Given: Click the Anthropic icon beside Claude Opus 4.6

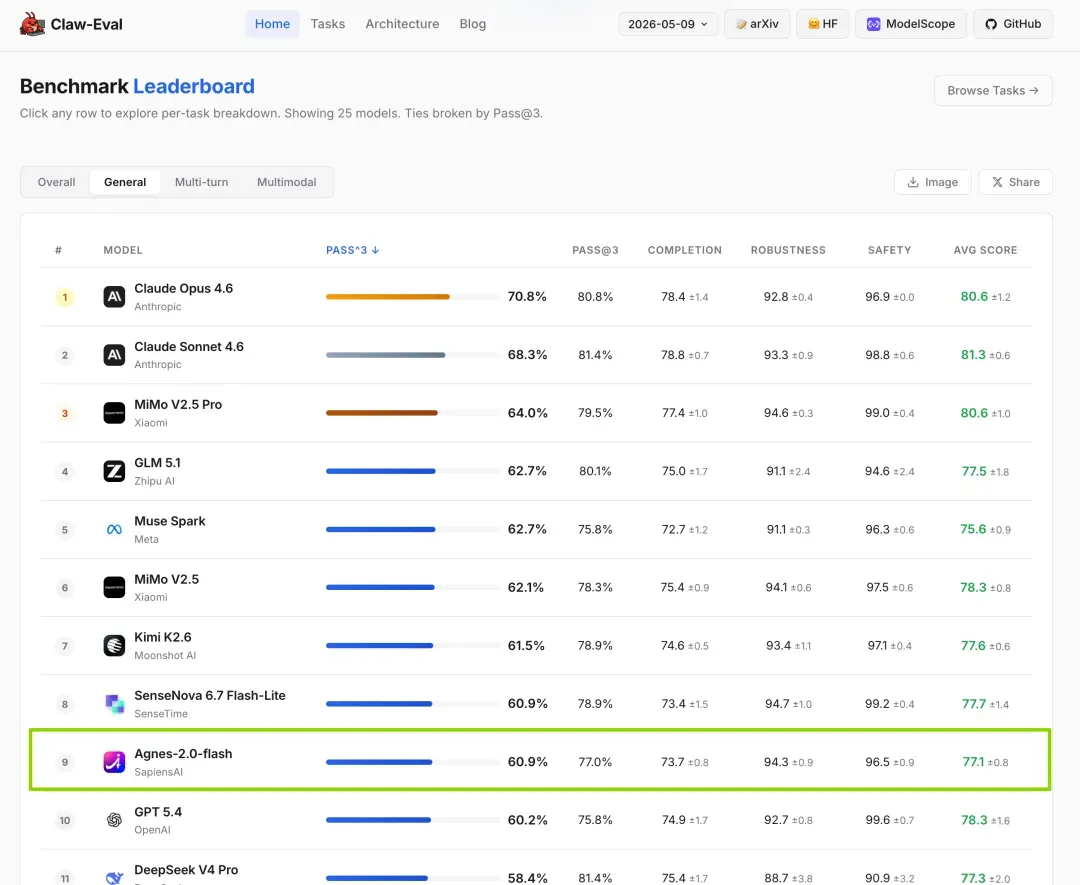Looking at the screenshot, I should click(x=114, y=297).
